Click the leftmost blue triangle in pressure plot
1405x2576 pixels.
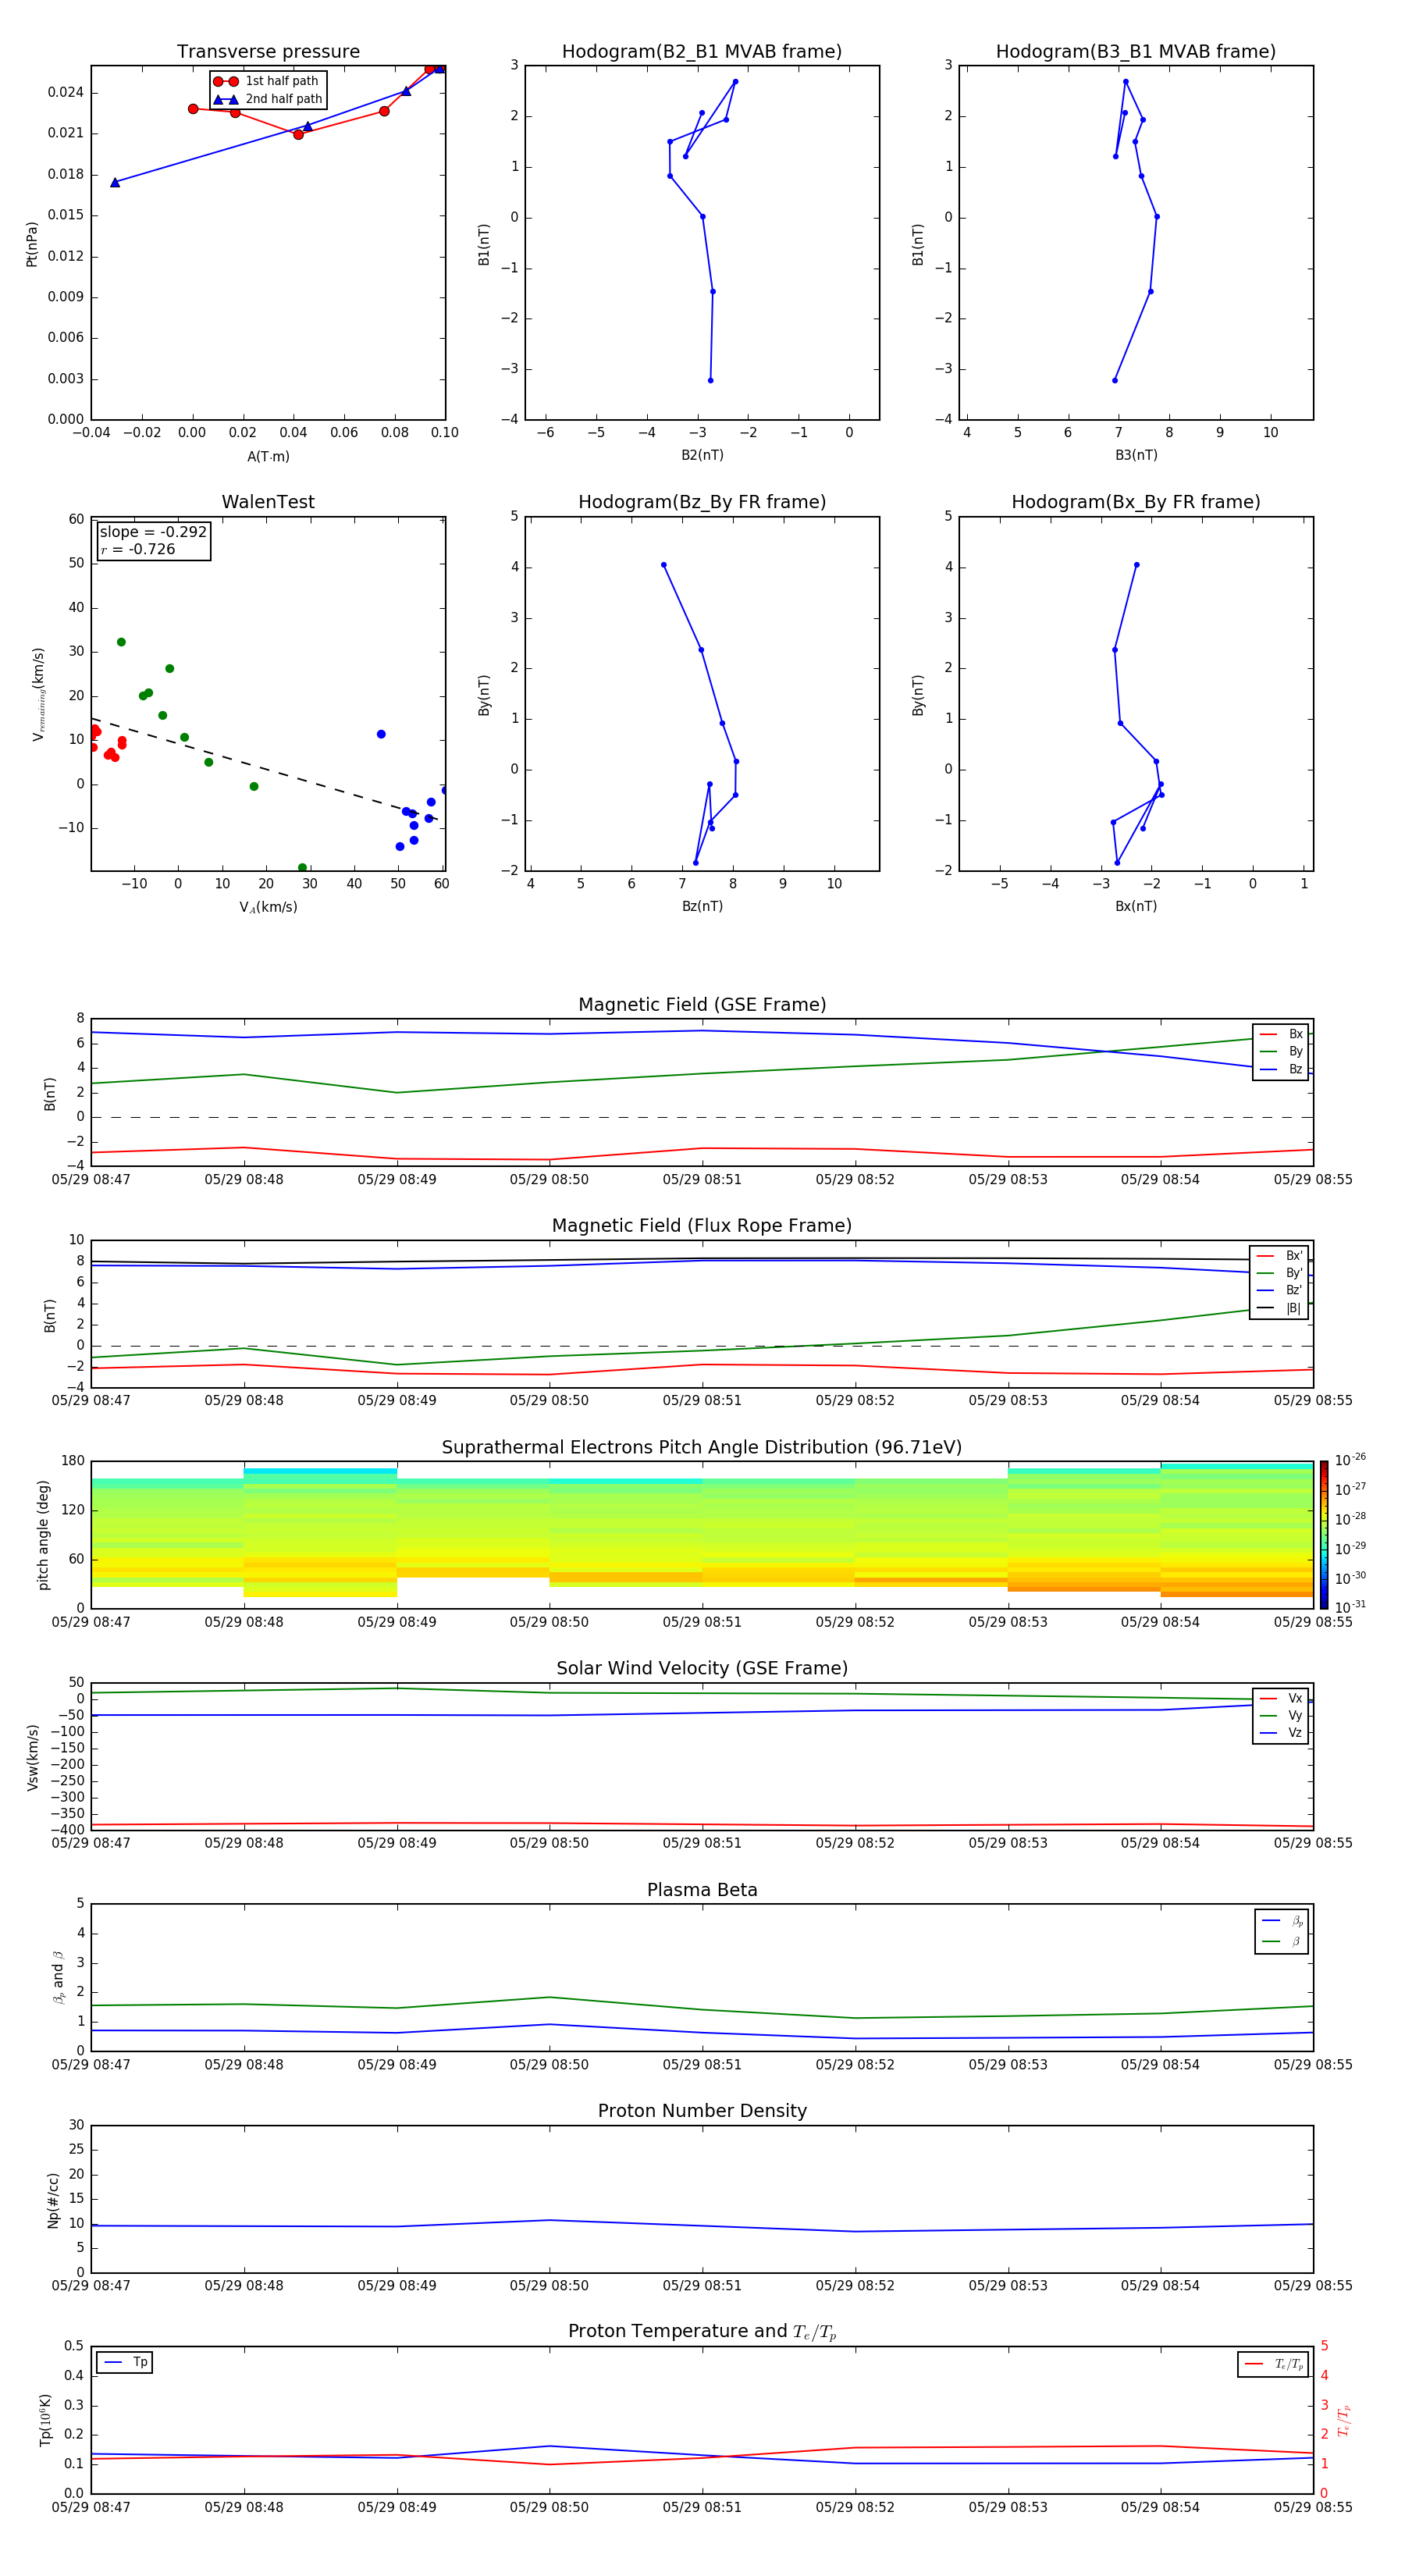115,182
